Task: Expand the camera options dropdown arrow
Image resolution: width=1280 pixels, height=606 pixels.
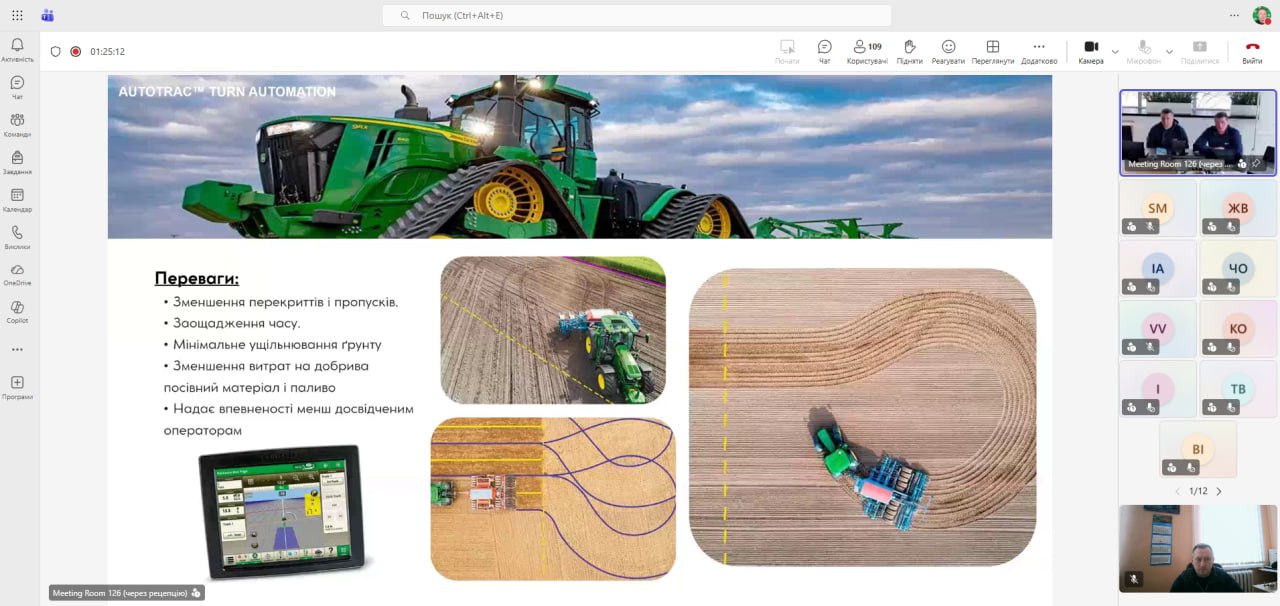Action: coord(1115,52)
